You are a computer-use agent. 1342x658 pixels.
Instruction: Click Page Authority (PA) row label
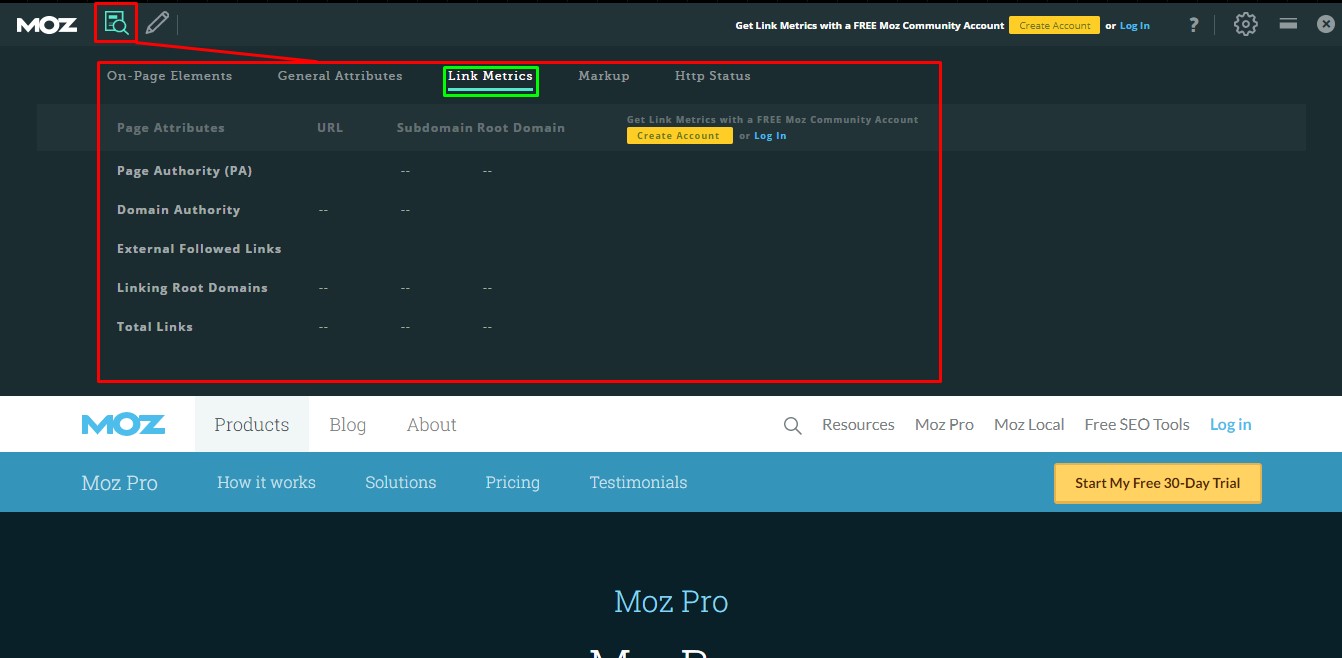tap(184, 171)
